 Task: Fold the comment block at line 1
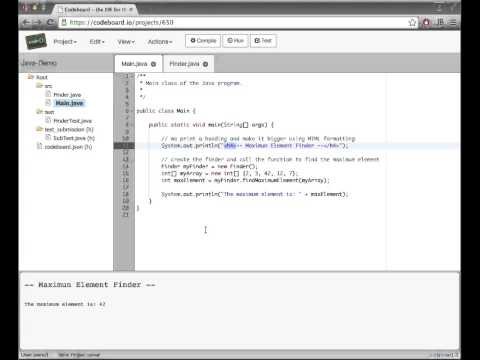[x=132, y=76]
